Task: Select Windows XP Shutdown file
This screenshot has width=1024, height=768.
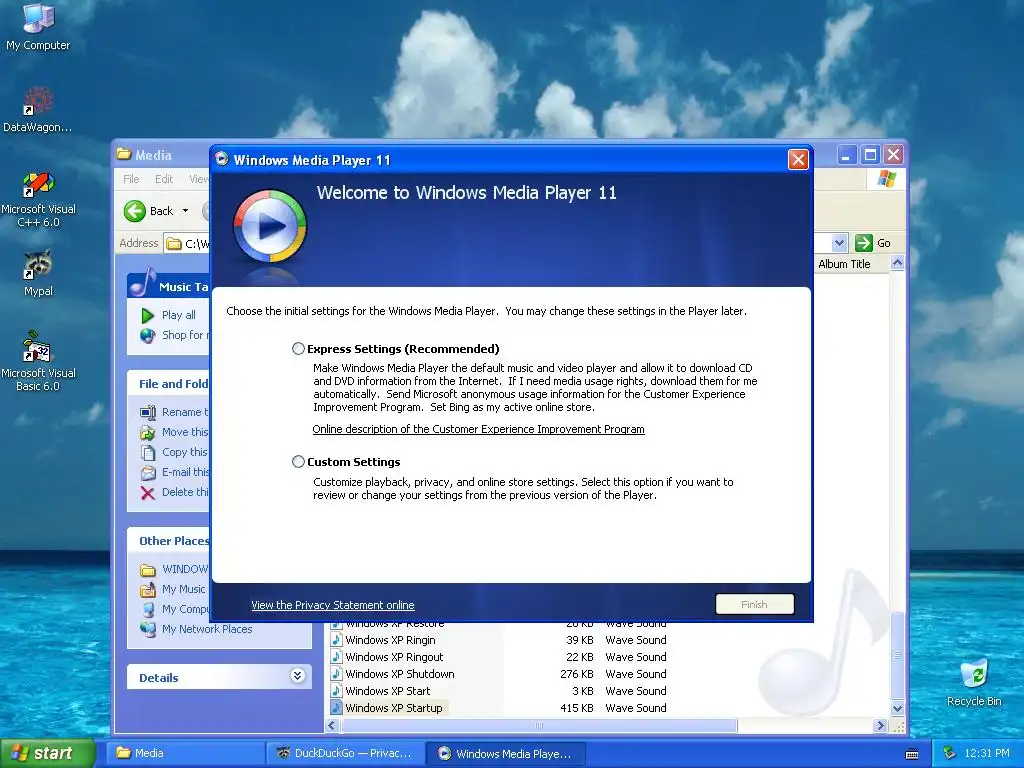Action: 400,674
